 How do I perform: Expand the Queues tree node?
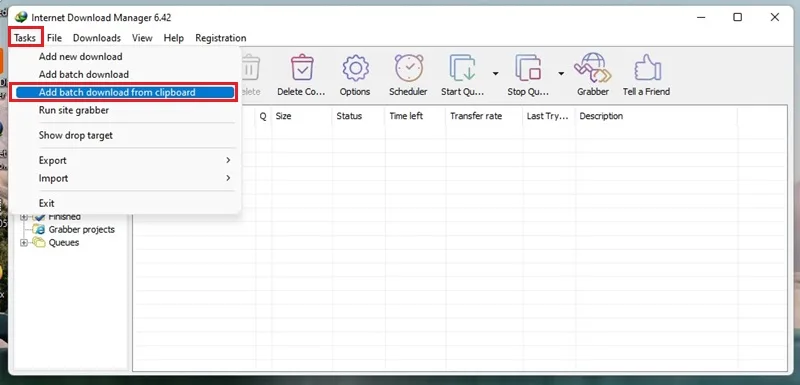[23, 243]
